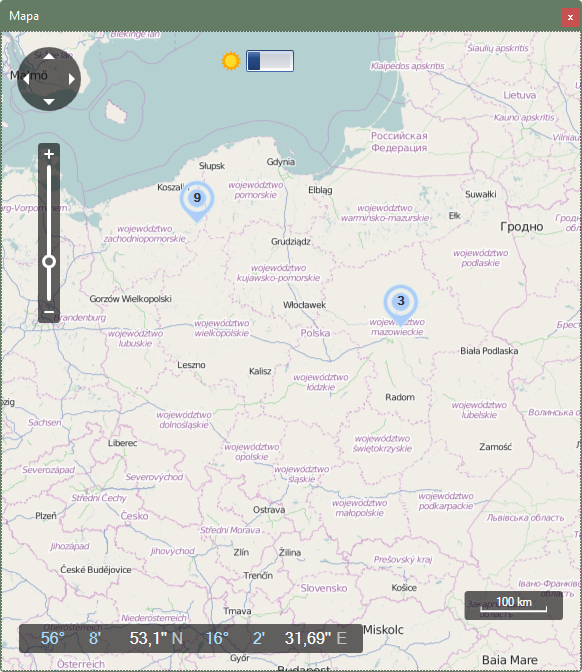This screenshot has height=672, width=582.
Task: Click the Gorzów Wielkopolski label
Action: point(130,299)
